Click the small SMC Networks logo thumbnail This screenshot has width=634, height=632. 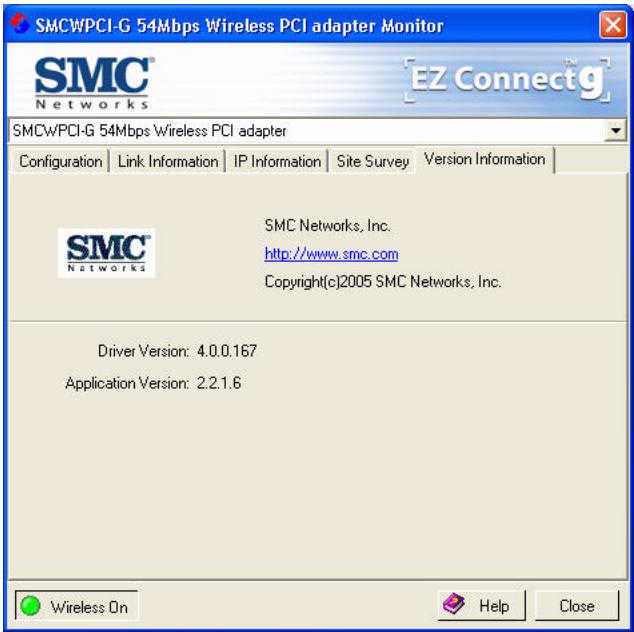[x=106, y=253]
